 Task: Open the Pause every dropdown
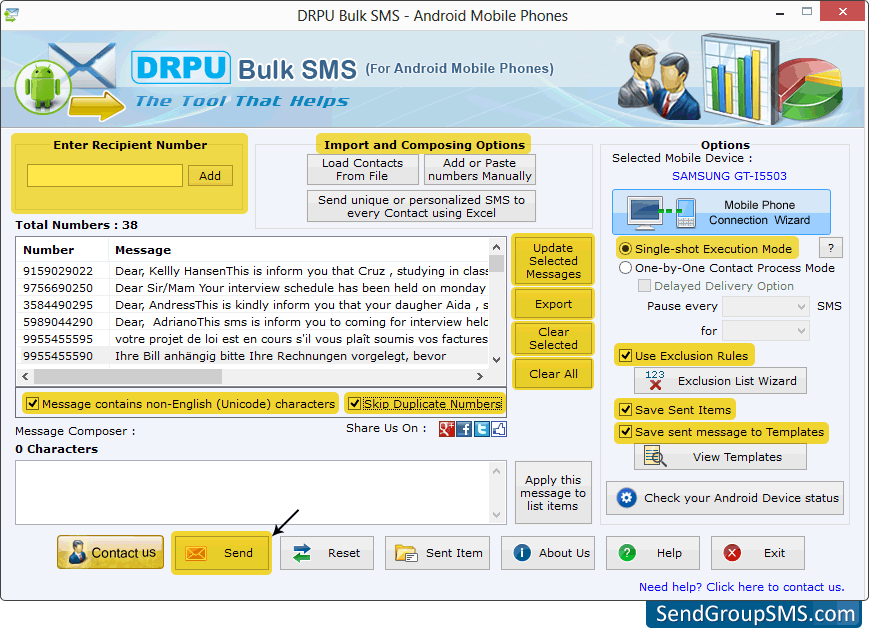click(765, 307)
